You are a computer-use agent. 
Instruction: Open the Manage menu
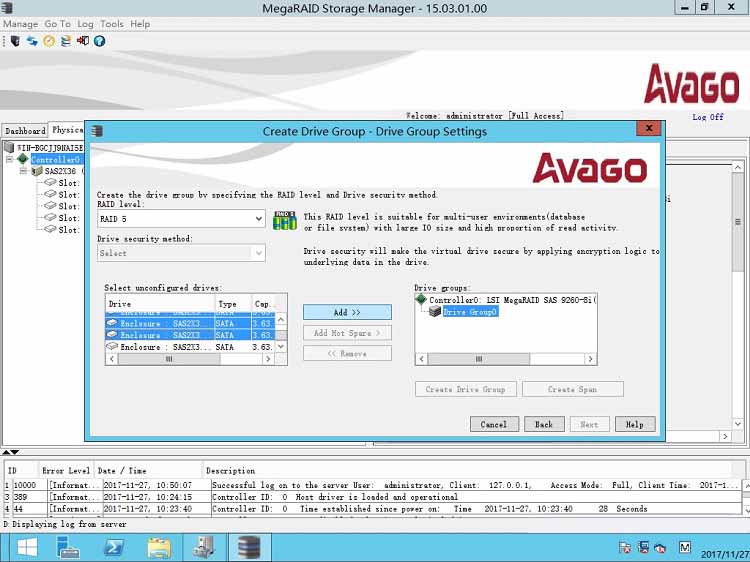click(21, 24)
